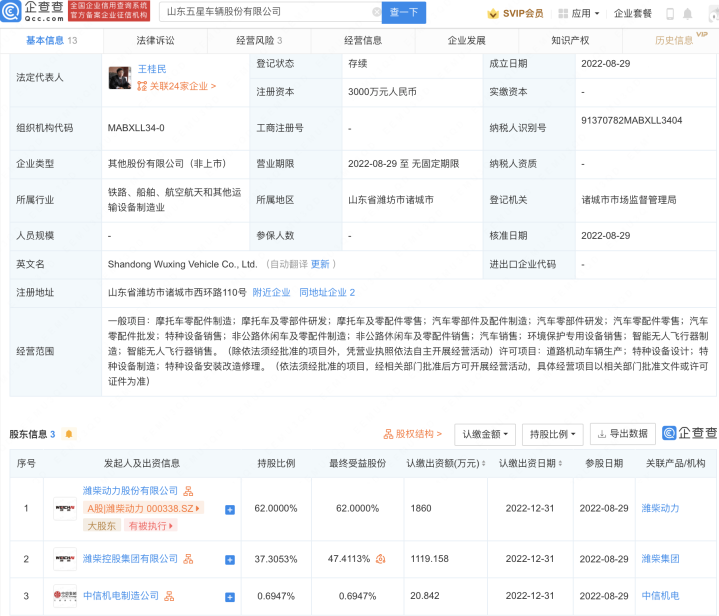Open equity structure icon next to 潍柴动力股份有限公司

(188, 491)
